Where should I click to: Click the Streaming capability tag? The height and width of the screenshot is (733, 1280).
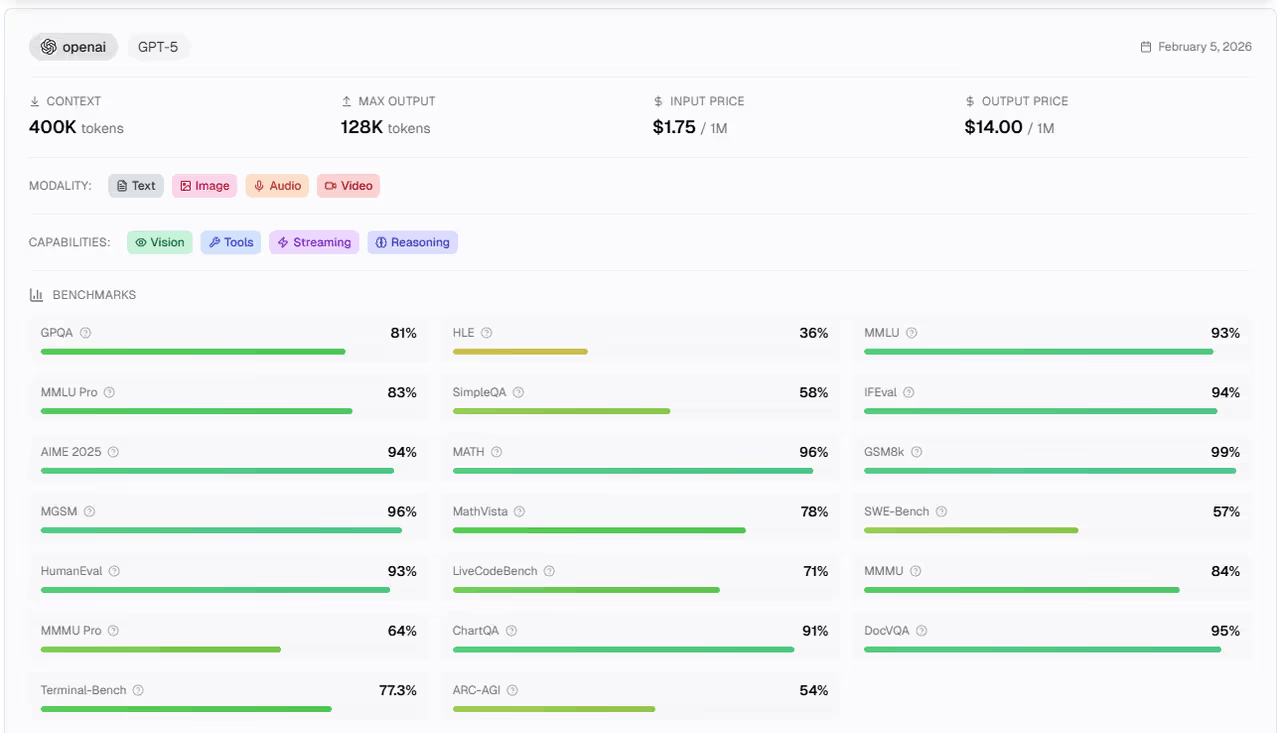(314, 243)
